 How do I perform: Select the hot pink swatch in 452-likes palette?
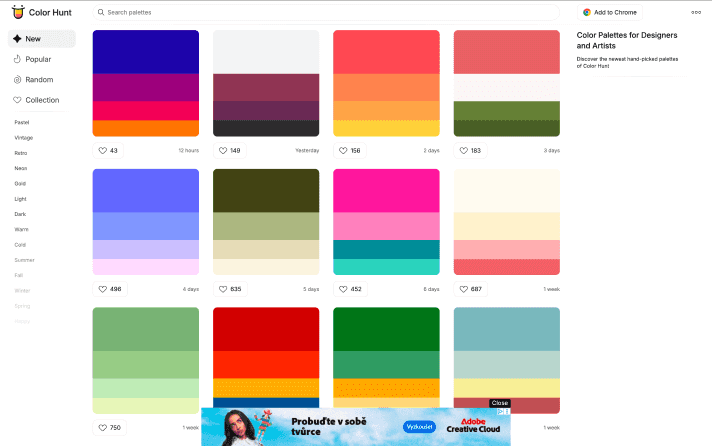(x=386, y=191)
